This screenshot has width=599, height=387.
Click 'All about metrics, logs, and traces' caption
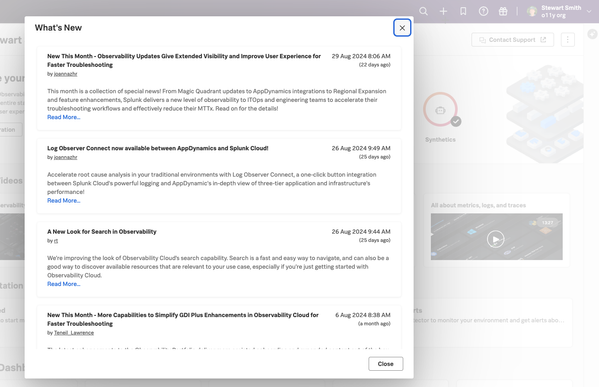[478, 205]
